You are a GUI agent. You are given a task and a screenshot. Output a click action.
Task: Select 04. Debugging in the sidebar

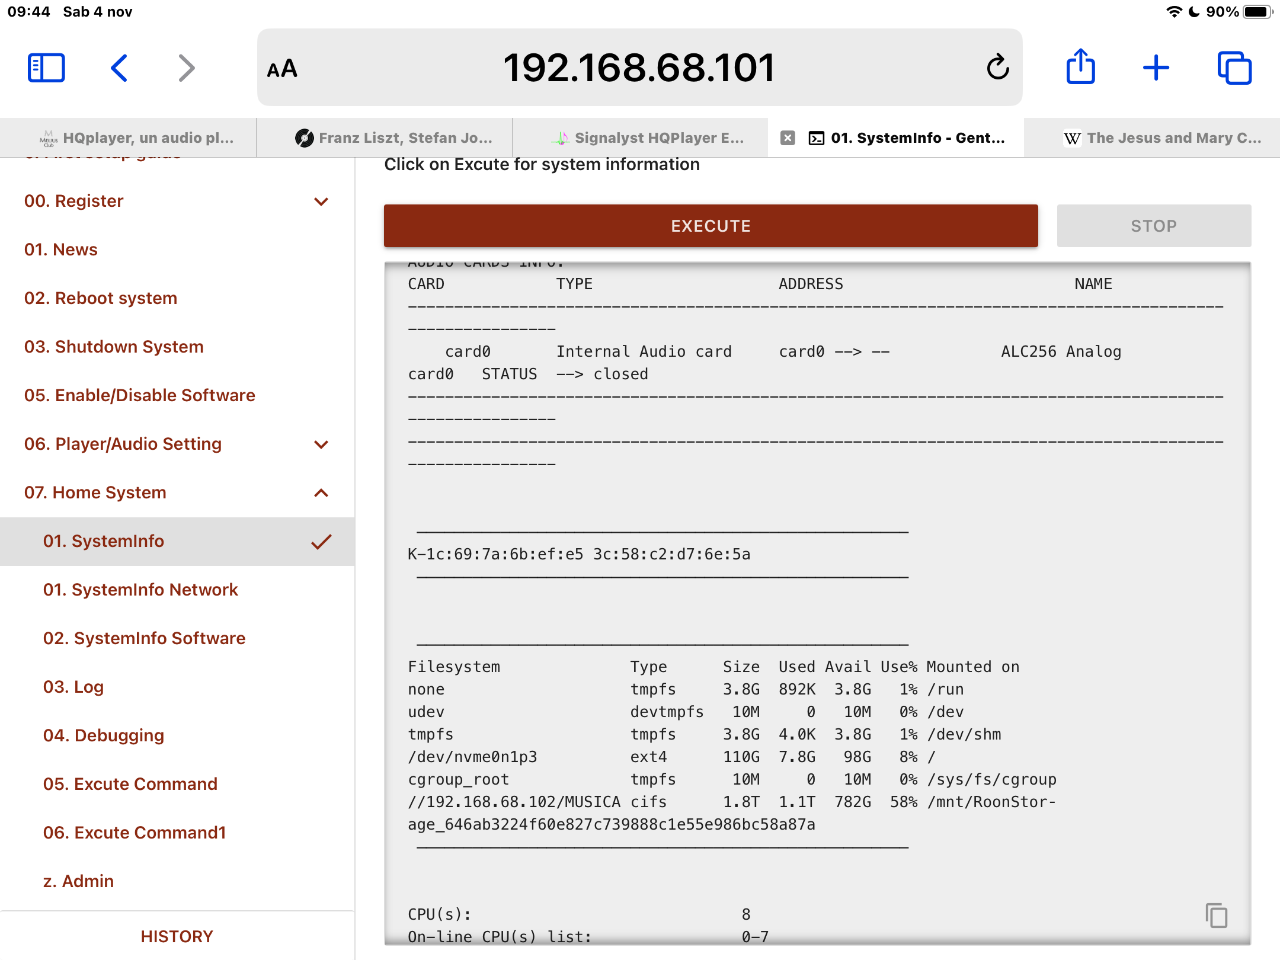[103, 735]
